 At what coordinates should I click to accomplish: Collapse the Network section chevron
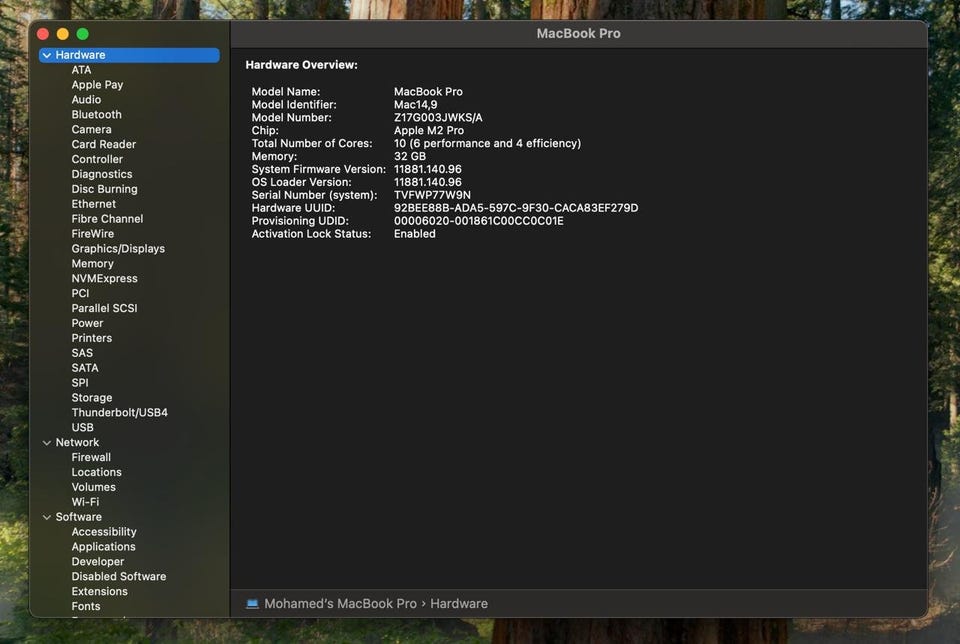[47, 442]
